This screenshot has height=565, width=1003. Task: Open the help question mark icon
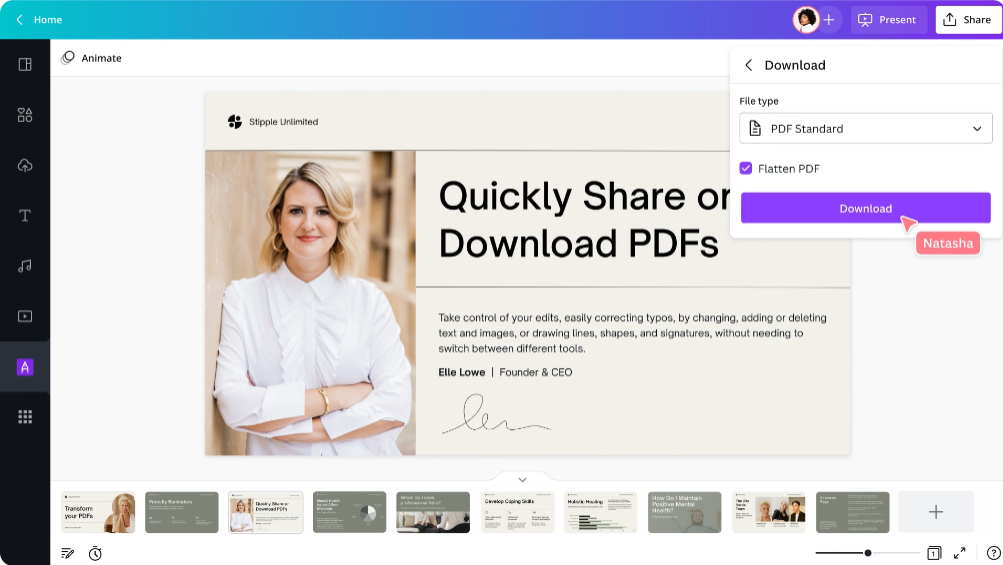[x=993, y=553]
